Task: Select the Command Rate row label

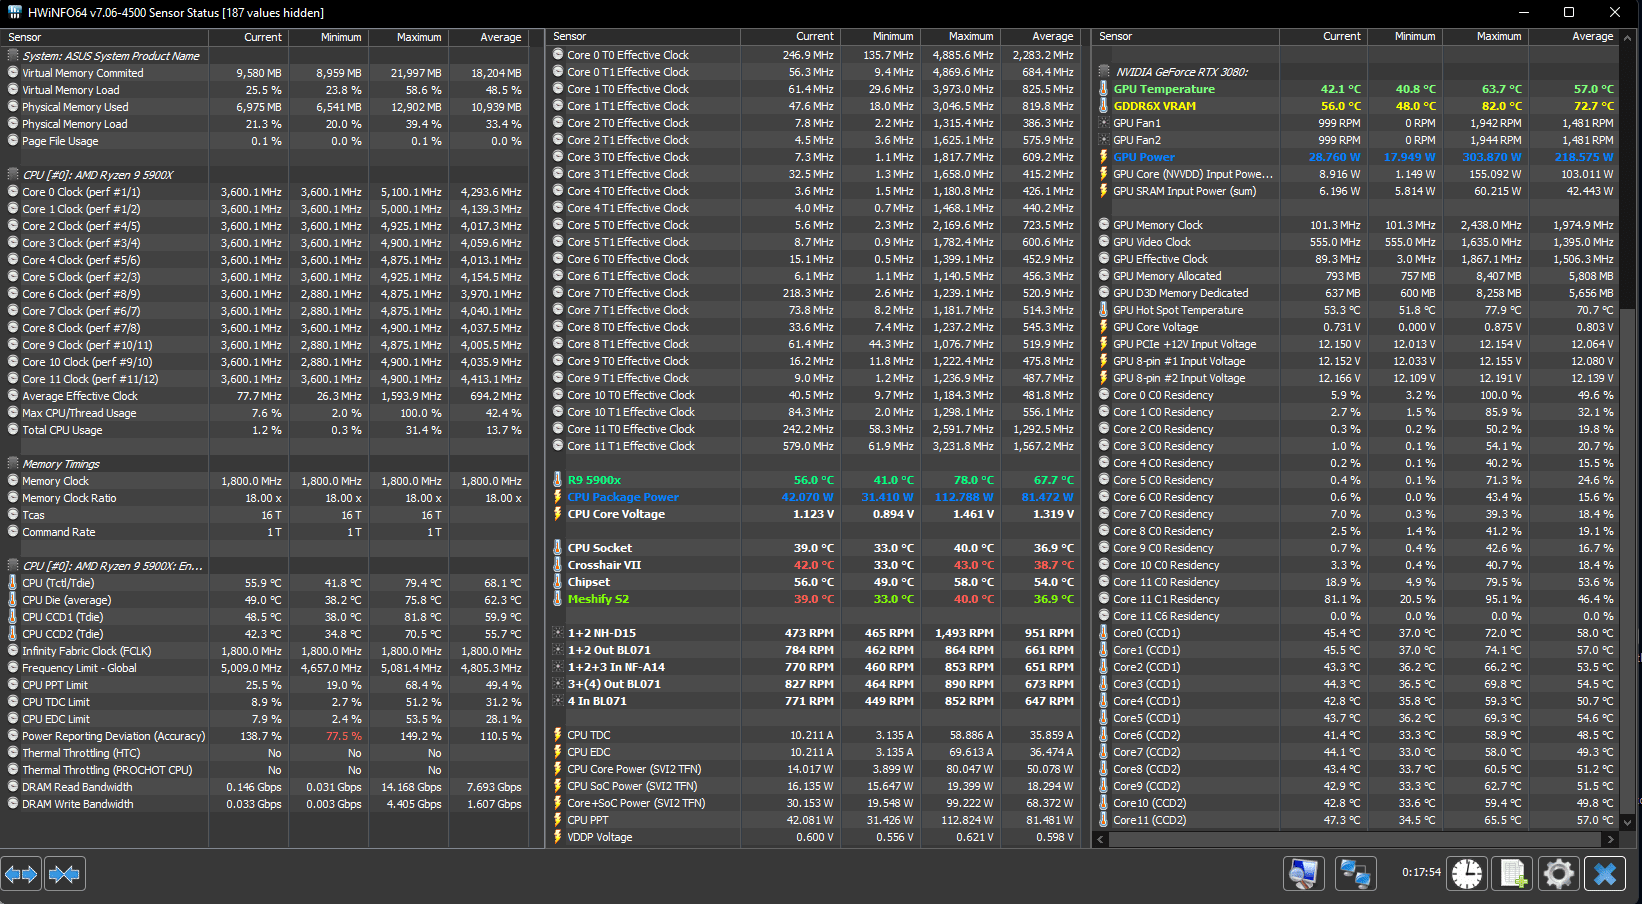Action: click(59, 532)
